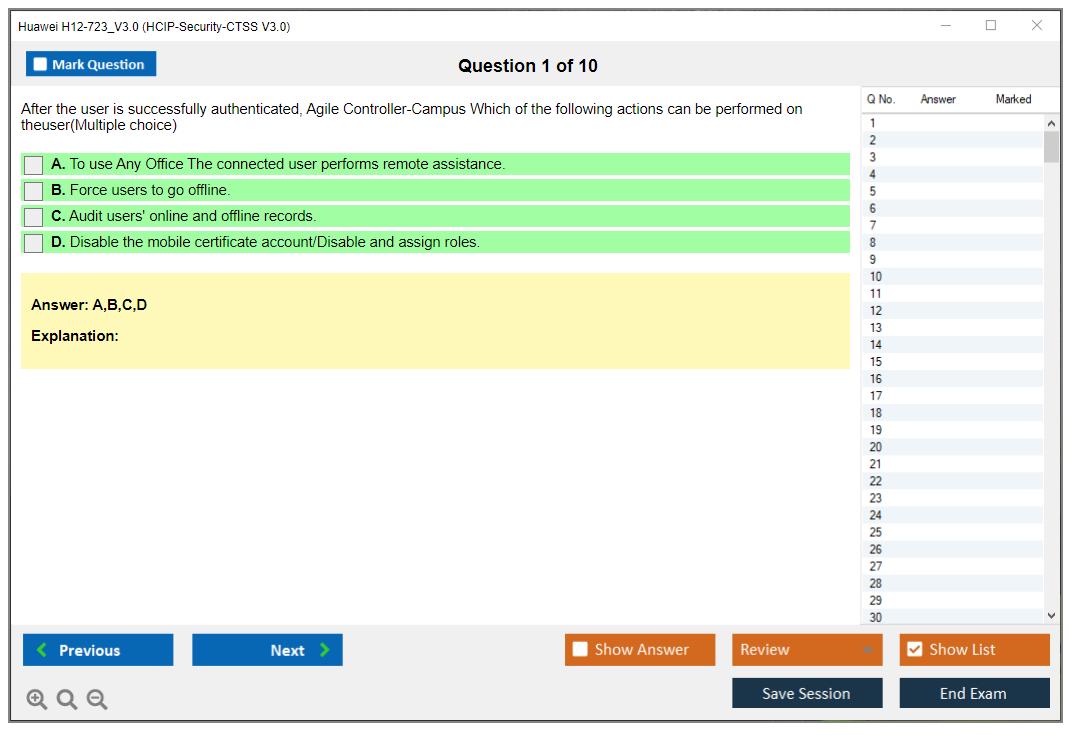Go back with Previous button
Image resolution: width=1075 pixels, height=735 pixels.
click(x=98, y=650)
